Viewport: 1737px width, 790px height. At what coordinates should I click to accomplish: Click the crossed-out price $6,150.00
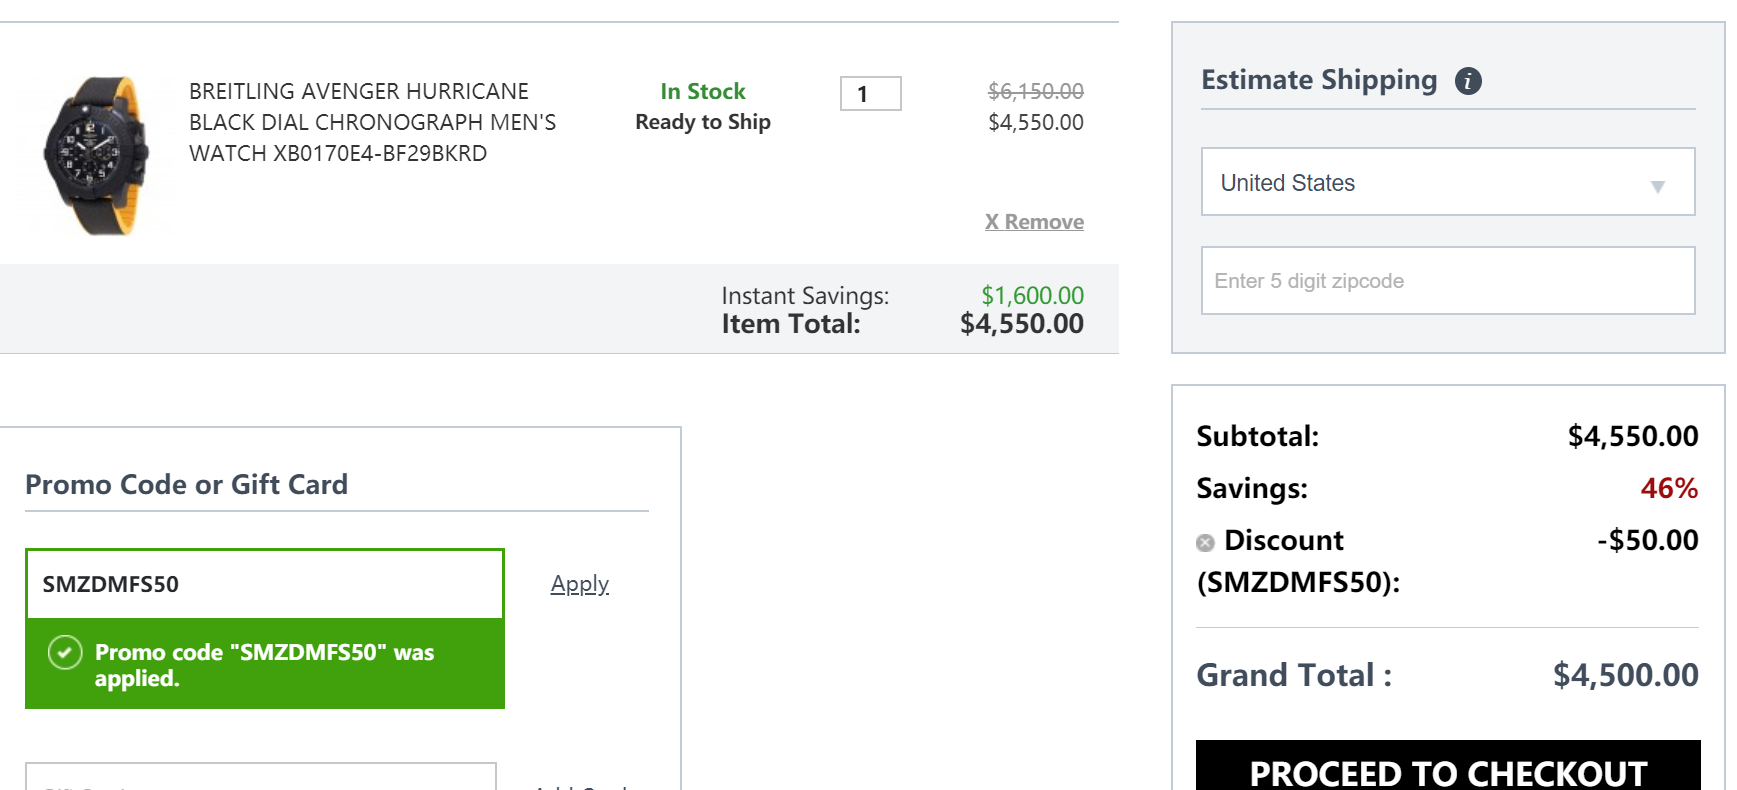(x=1035, y=92)
